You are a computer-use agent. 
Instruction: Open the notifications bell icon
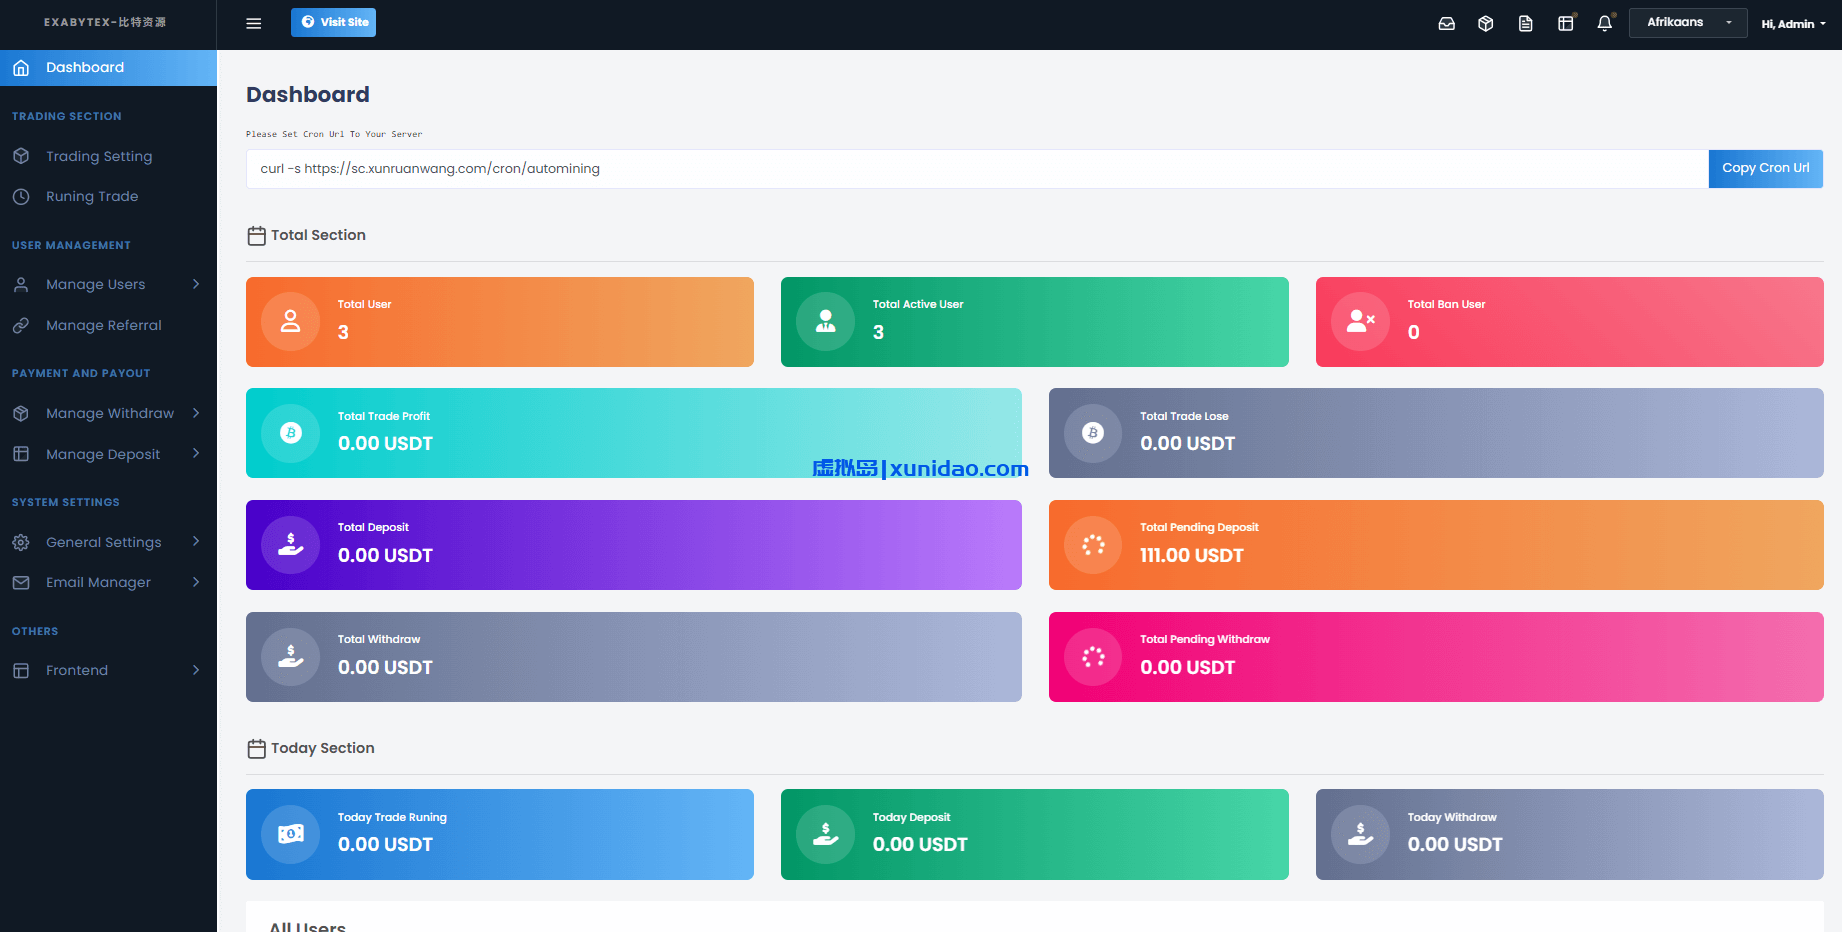click(1604, 23)
